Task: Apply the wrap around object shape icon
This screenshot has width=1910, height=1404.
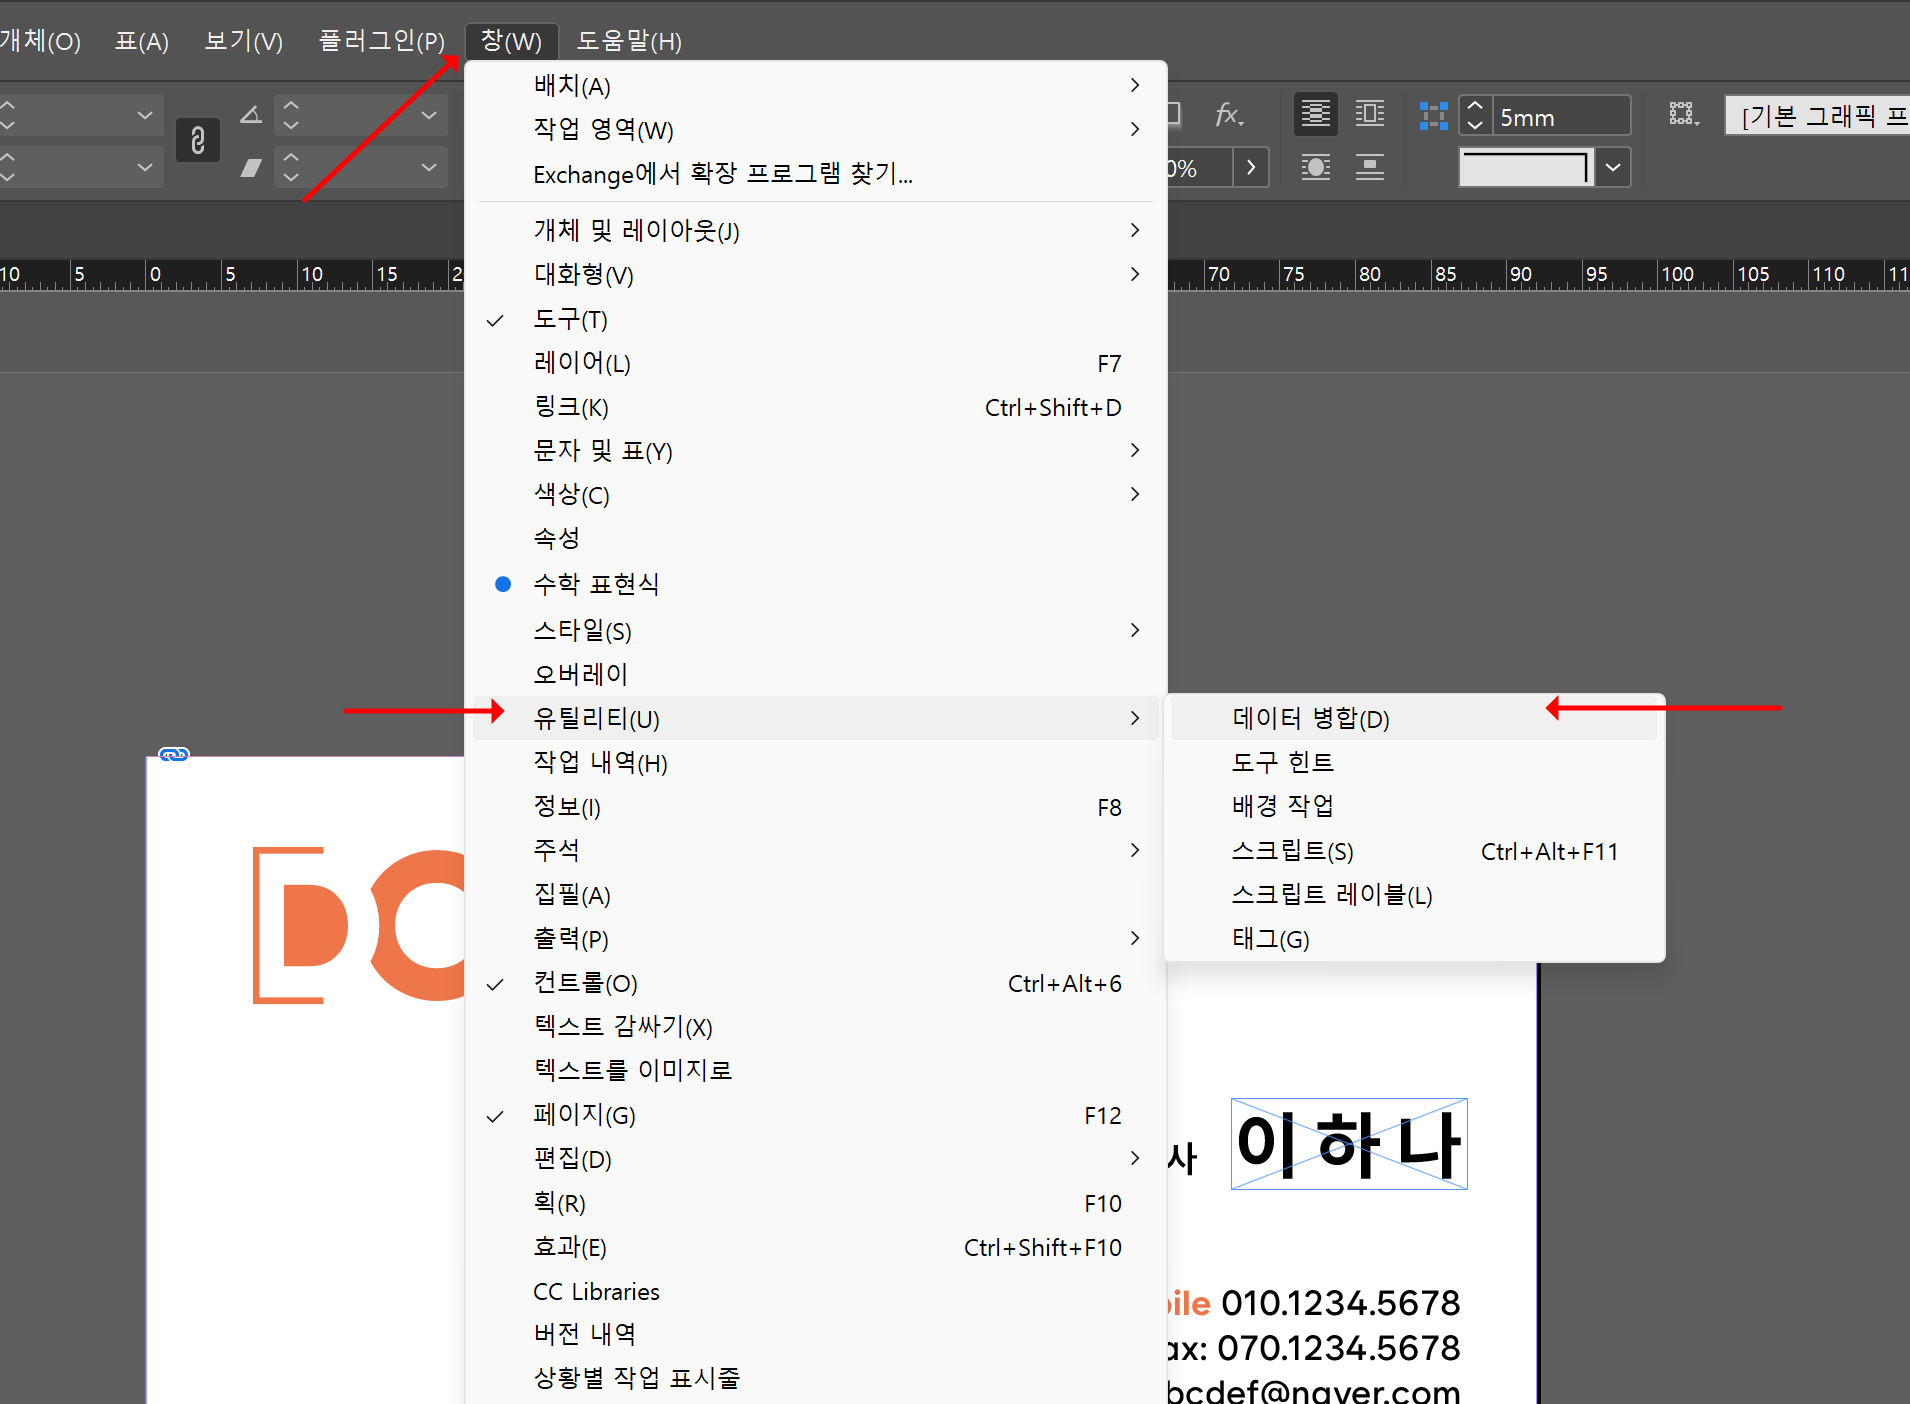Action: [x=1370, y=113]
